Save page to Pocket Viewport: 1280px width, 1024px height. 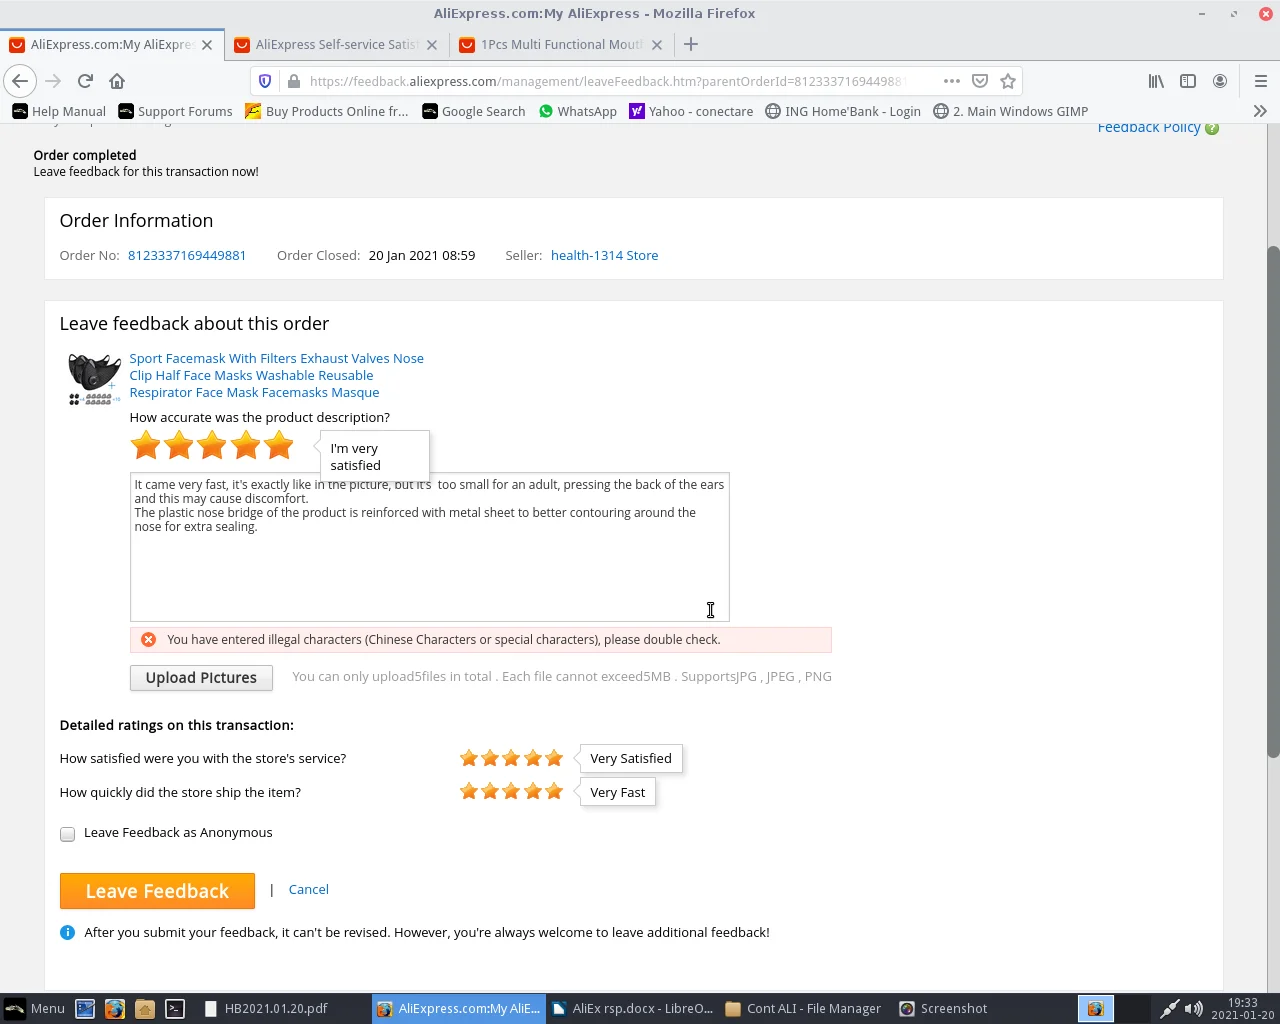980,81
